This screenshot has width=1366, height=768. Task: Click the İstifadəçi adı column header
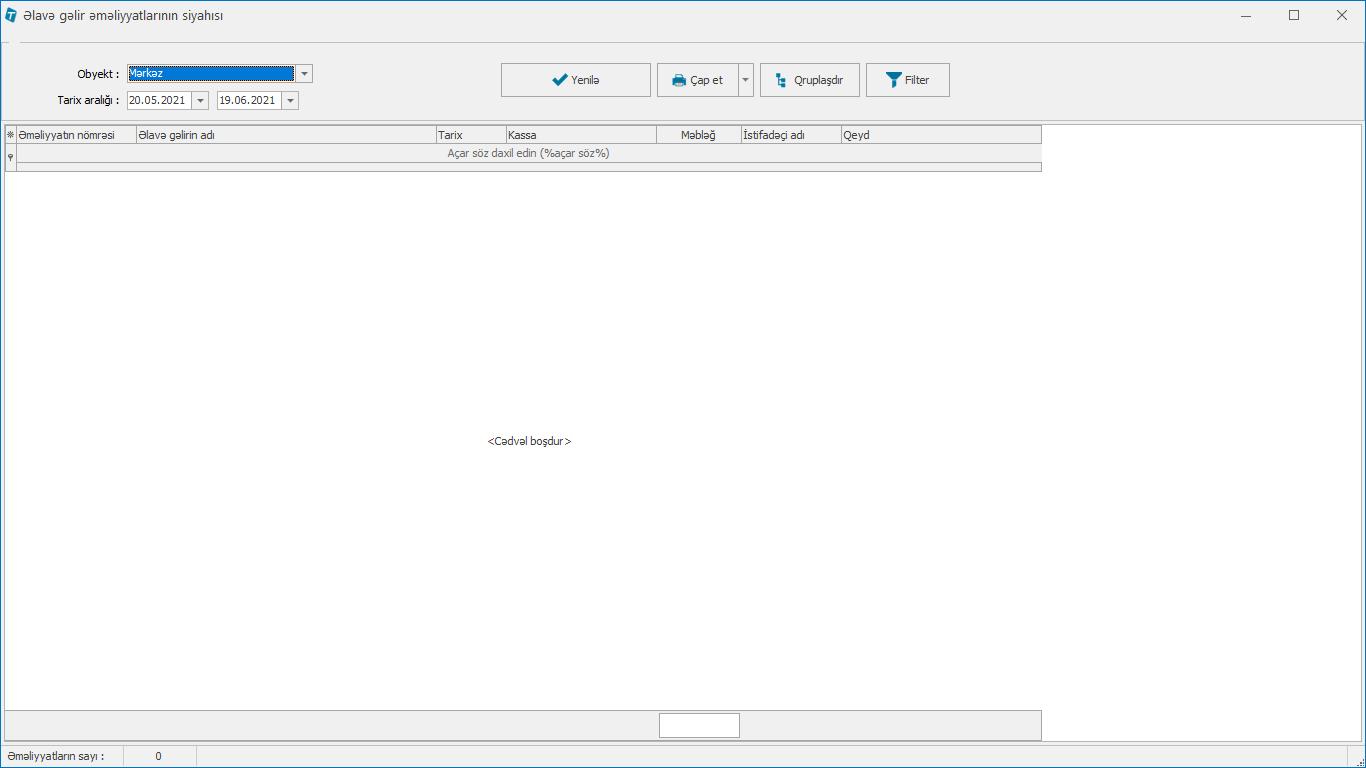[x=790, y=135]
